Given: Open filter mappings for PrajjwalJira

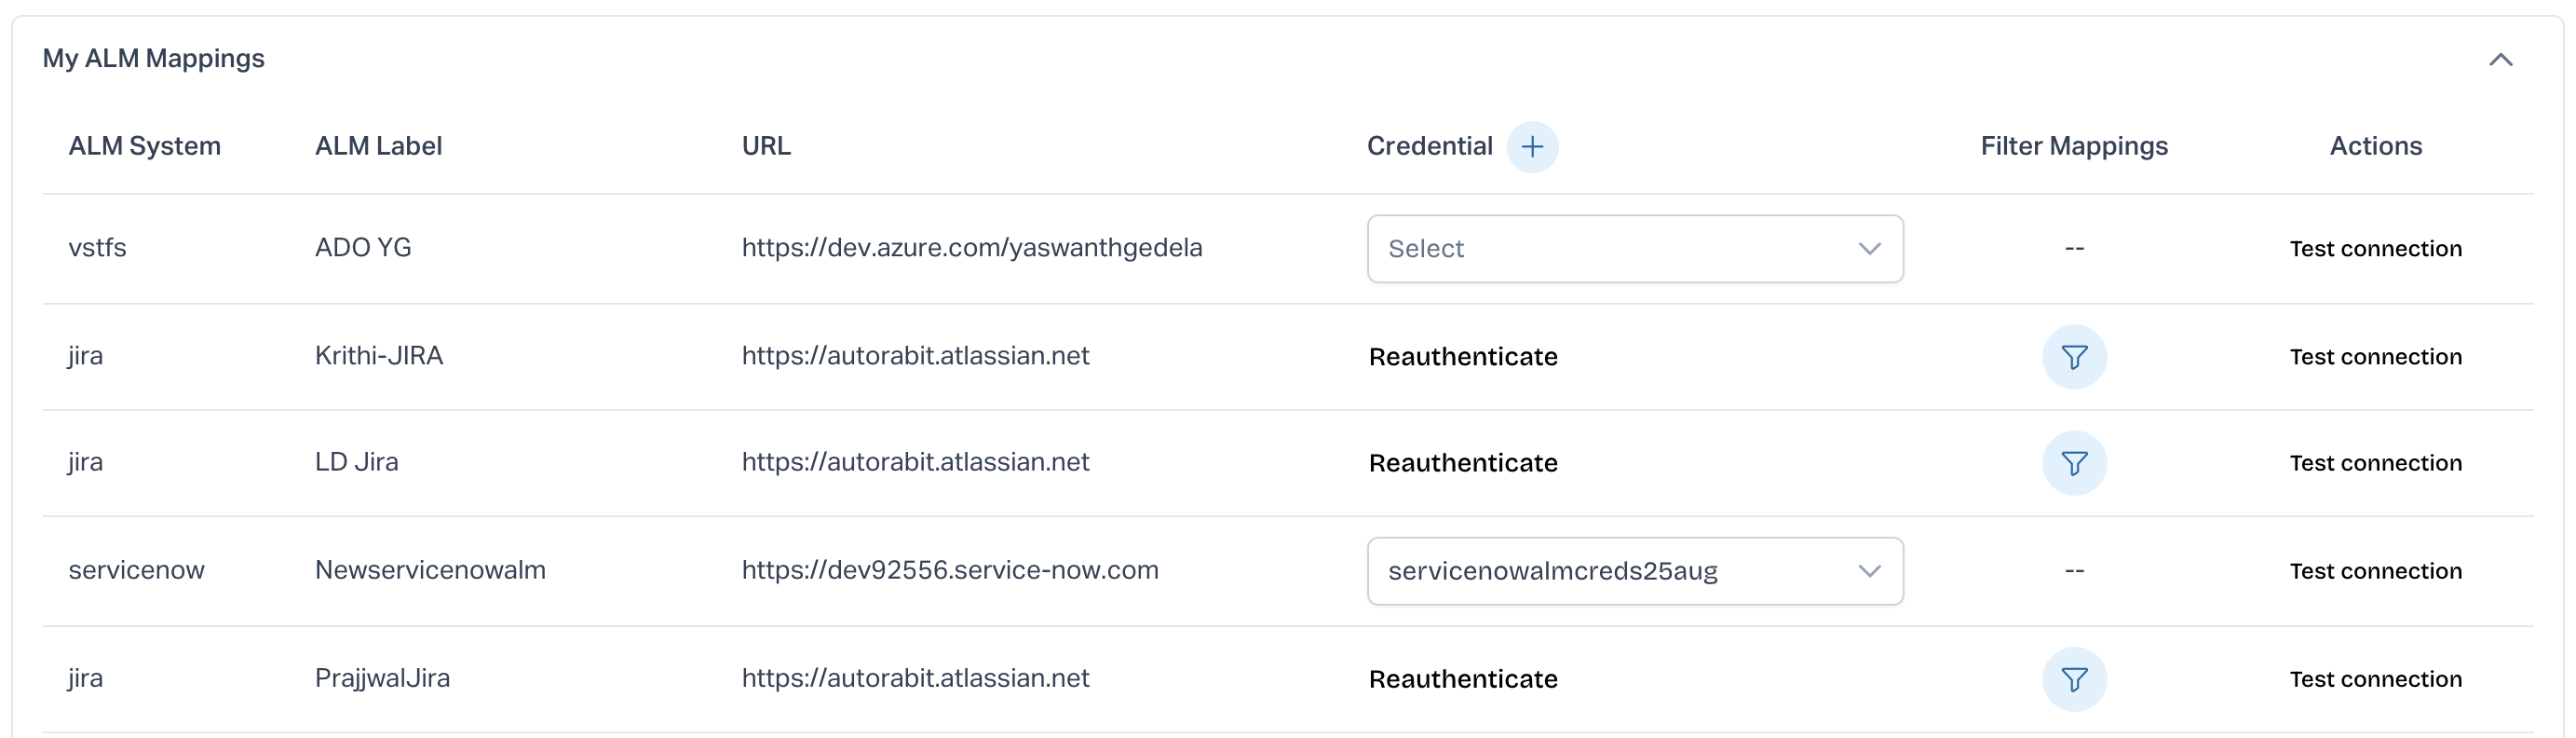Looking at the screenshot, I should point(2074,679).
